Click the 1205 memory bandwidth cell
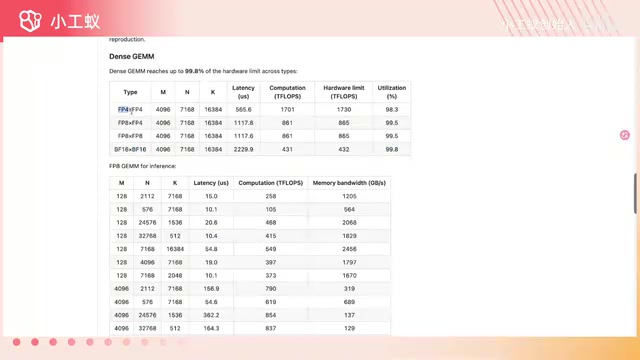The image size is (640, 360). pos(349,196)
